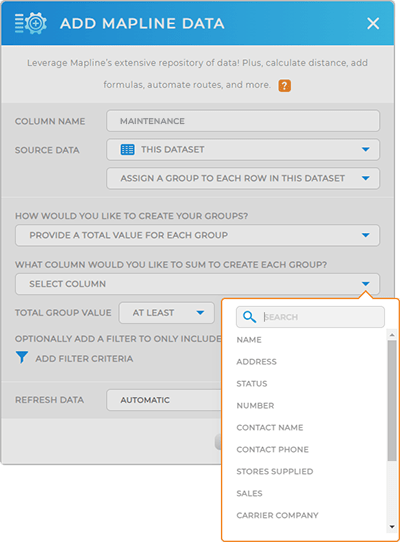Click the scrollbar up arrow

coord(392,335)
